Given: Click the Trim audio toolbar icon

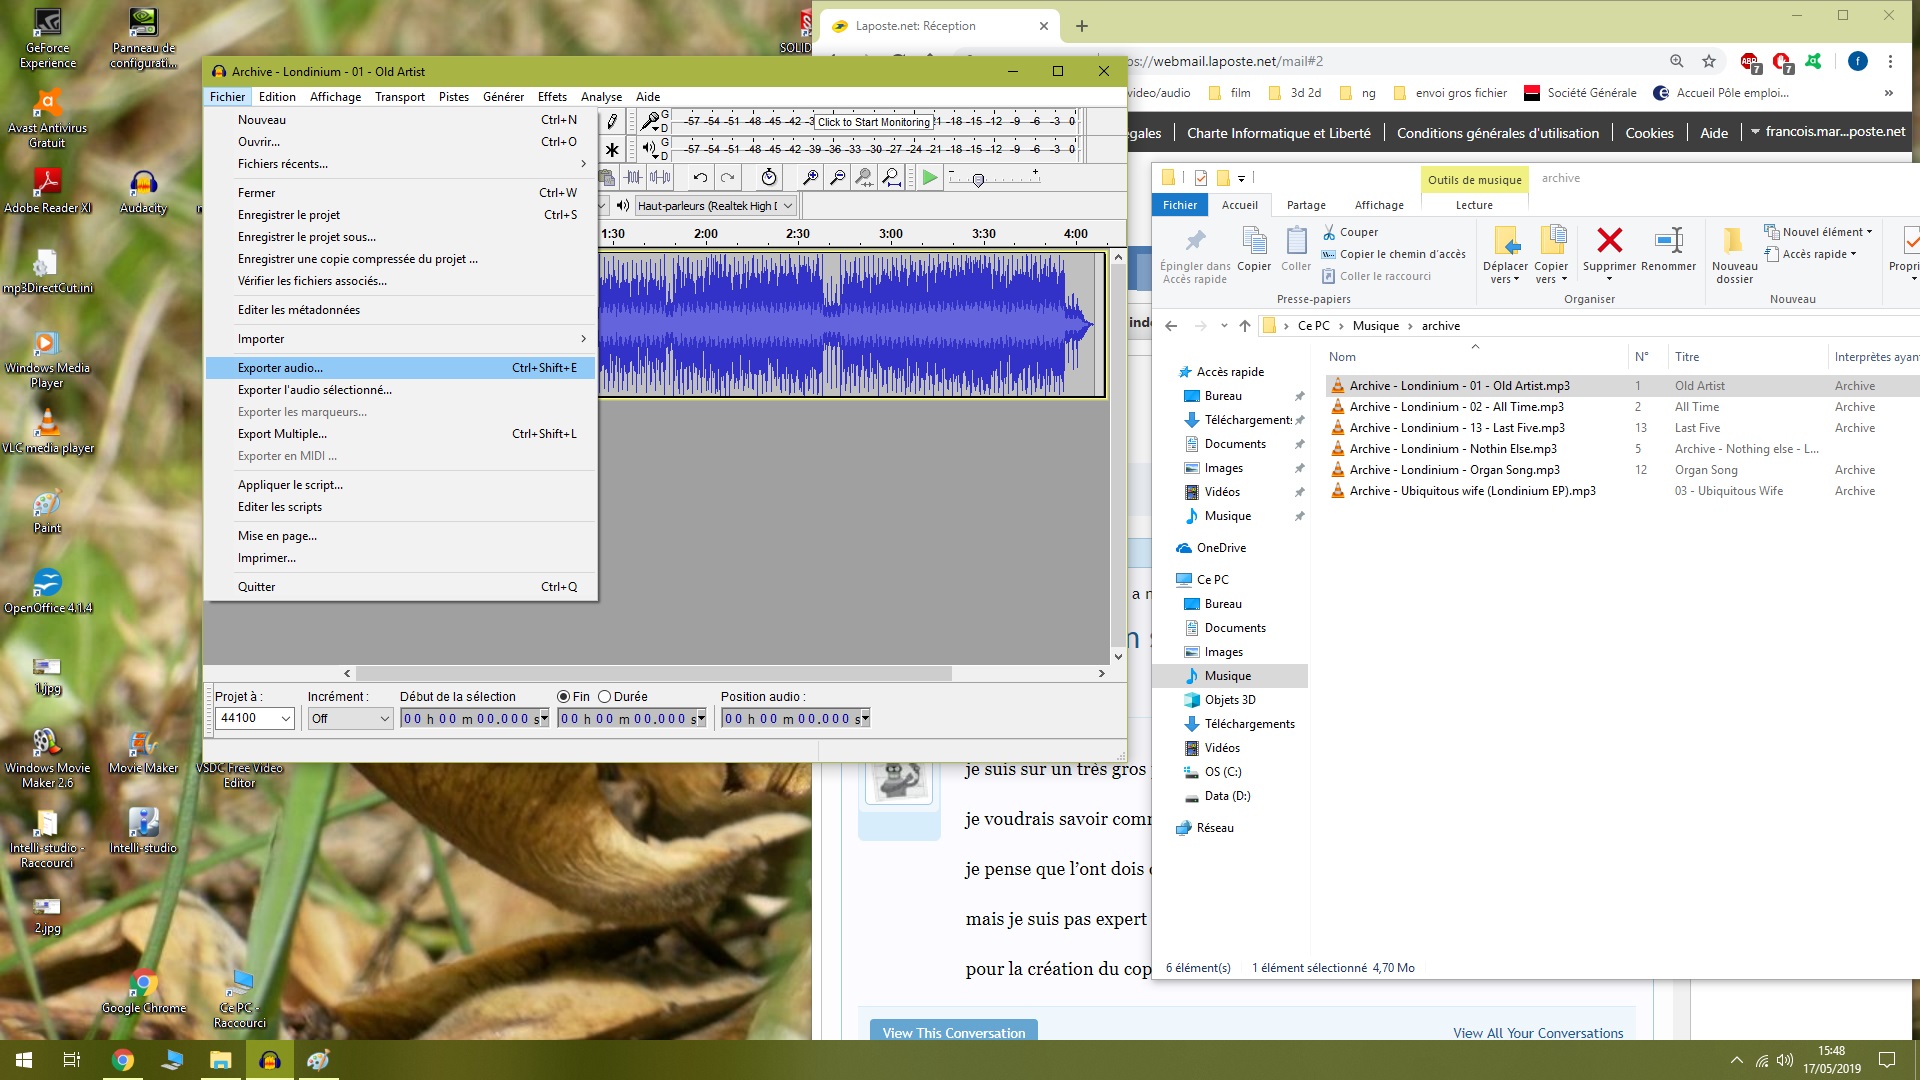Looking at the screenshot, I should 633,178.
